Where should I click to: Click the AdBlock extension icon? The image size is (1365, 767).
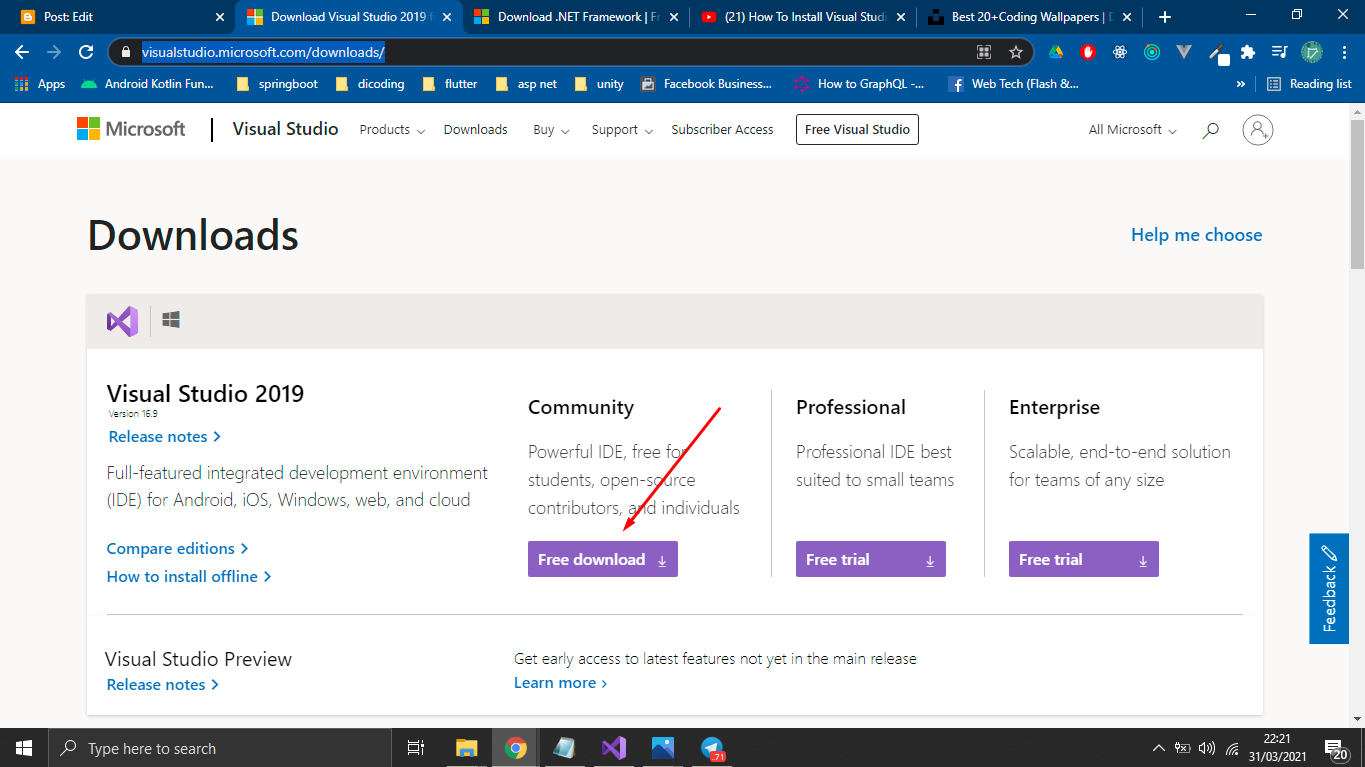[x=1088, y=52]
